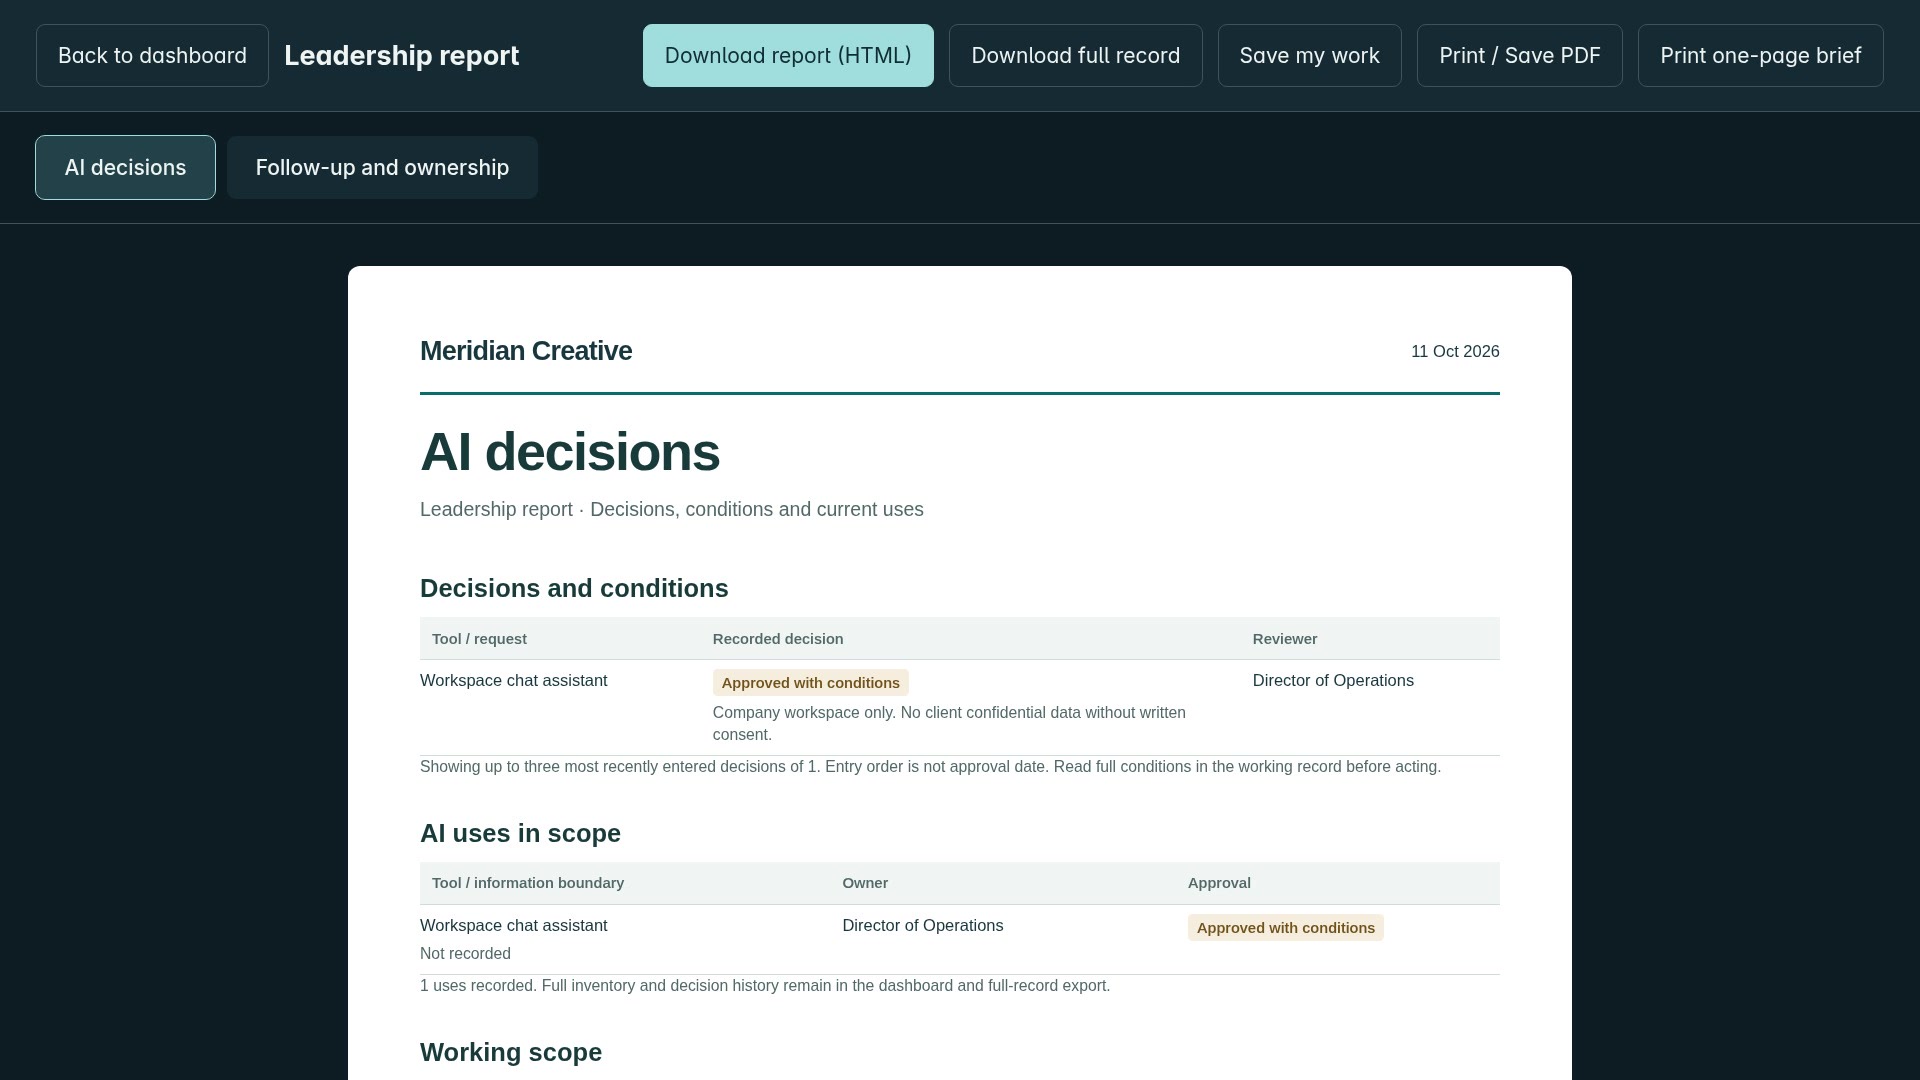Viewport: 1920px width, 1080px height.
Task: Open Print / Save PDF
Action: (1520, 55)
